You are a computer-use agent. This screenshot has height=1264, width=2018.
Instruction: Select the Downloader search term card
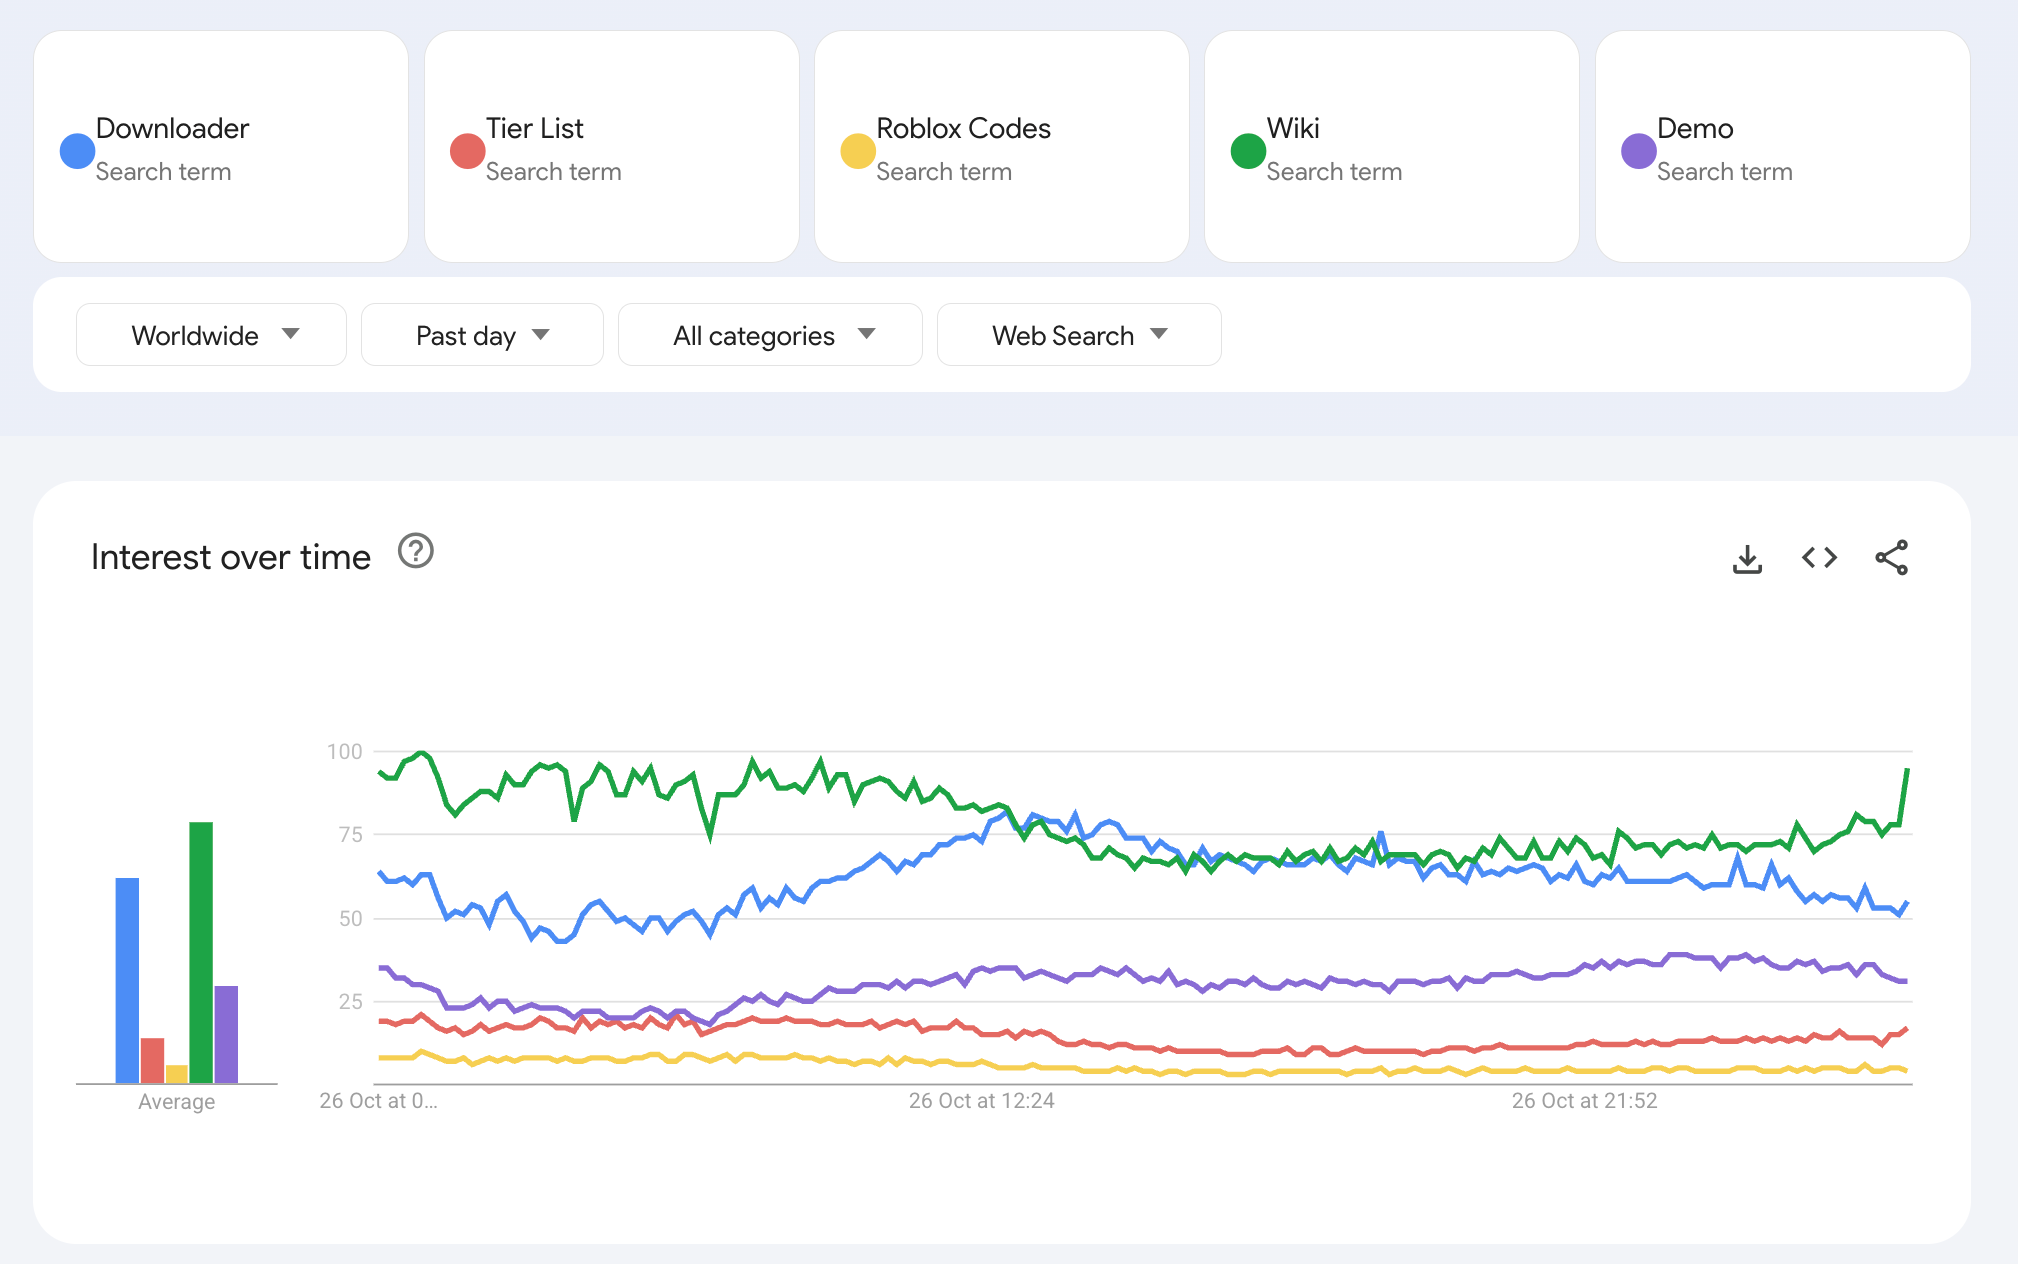pos(221,147)
